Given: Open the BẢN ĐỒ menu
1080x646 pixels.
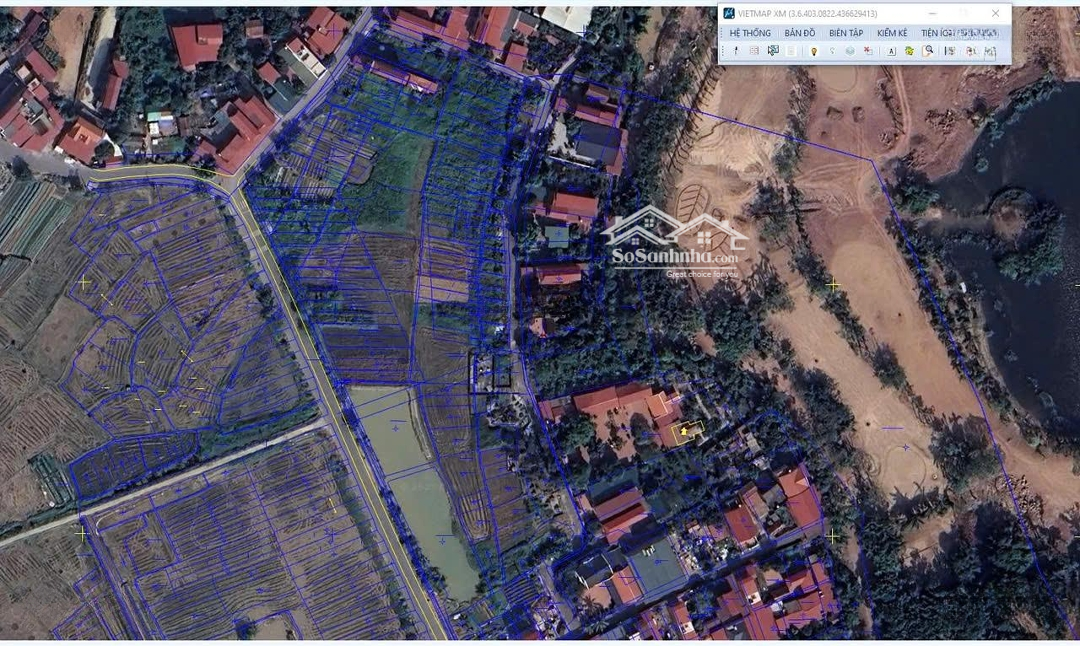Looking at the screenshot, I should (800, 33).
